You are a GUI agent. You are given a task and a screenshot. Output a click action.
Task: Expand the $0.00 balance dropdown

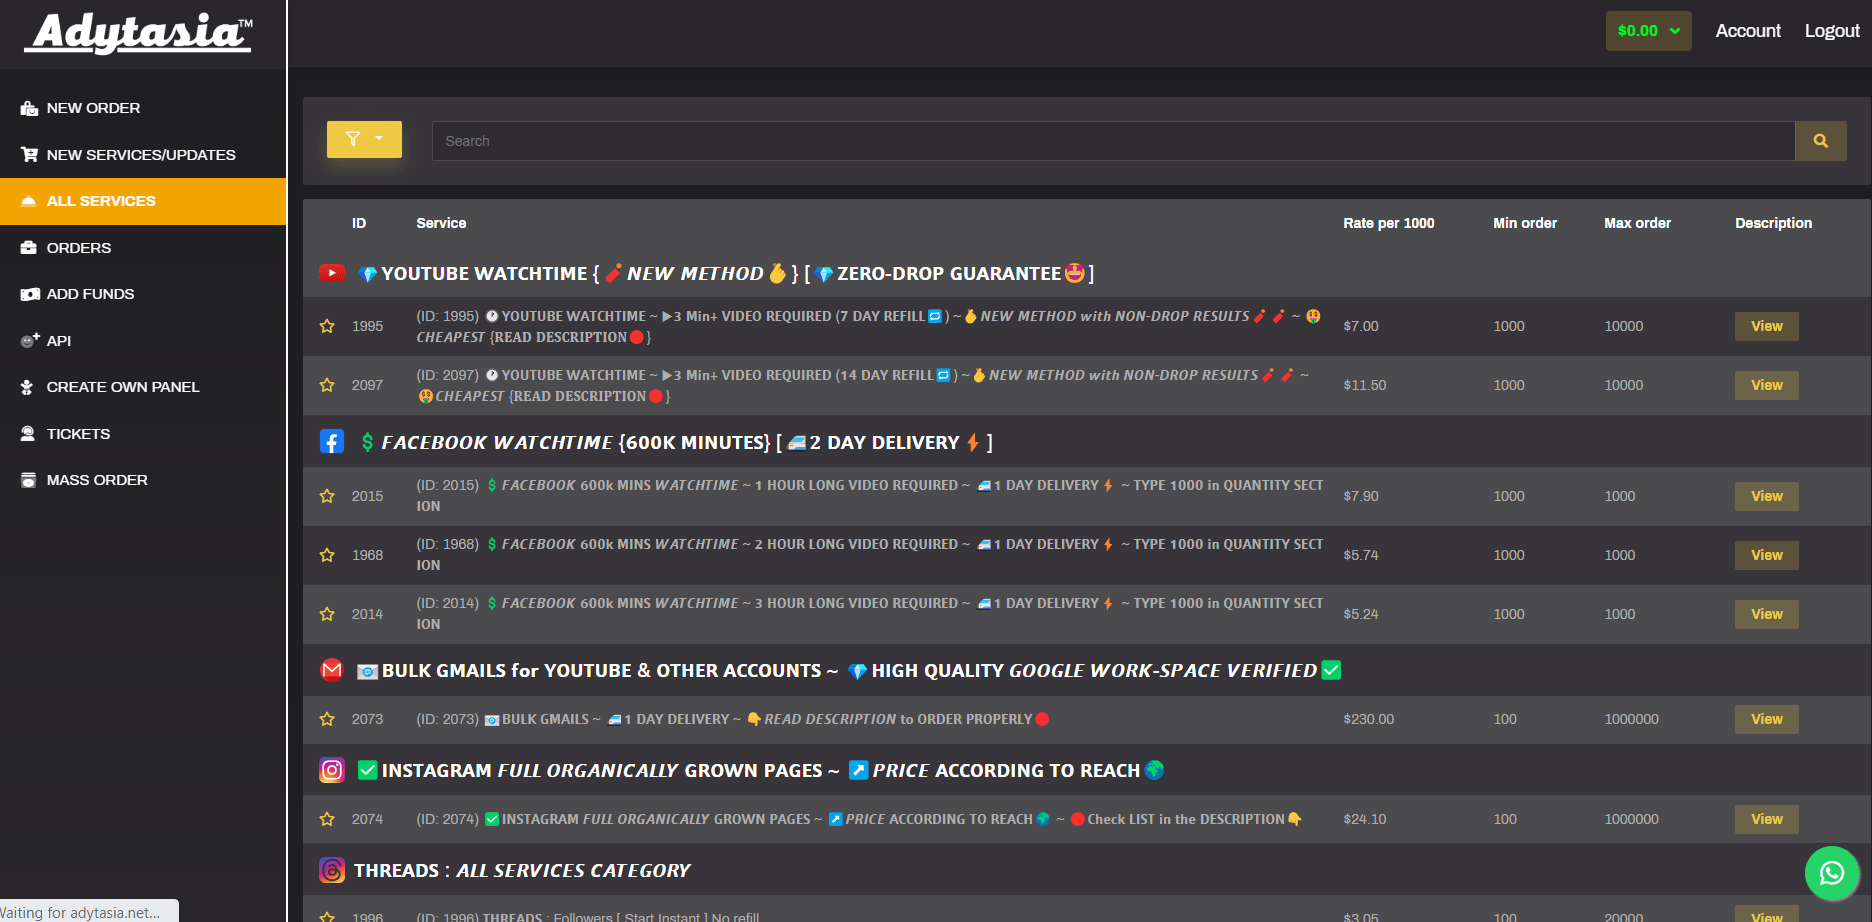pos(1648,31)
